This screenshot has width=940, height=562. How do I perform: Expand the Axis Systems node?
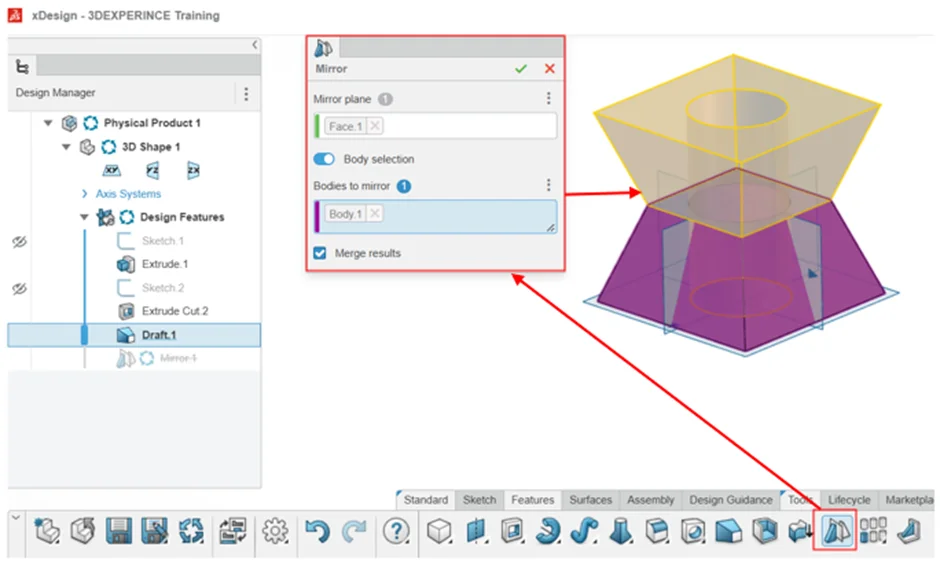click(85, 194)
